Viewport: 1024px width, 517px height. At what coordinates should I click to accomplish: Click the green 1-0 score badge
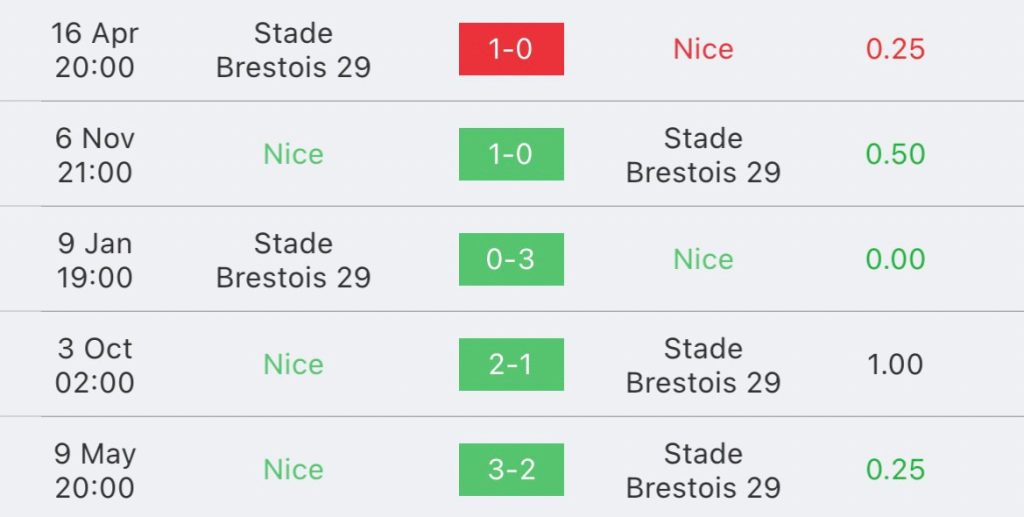point(511,154)
